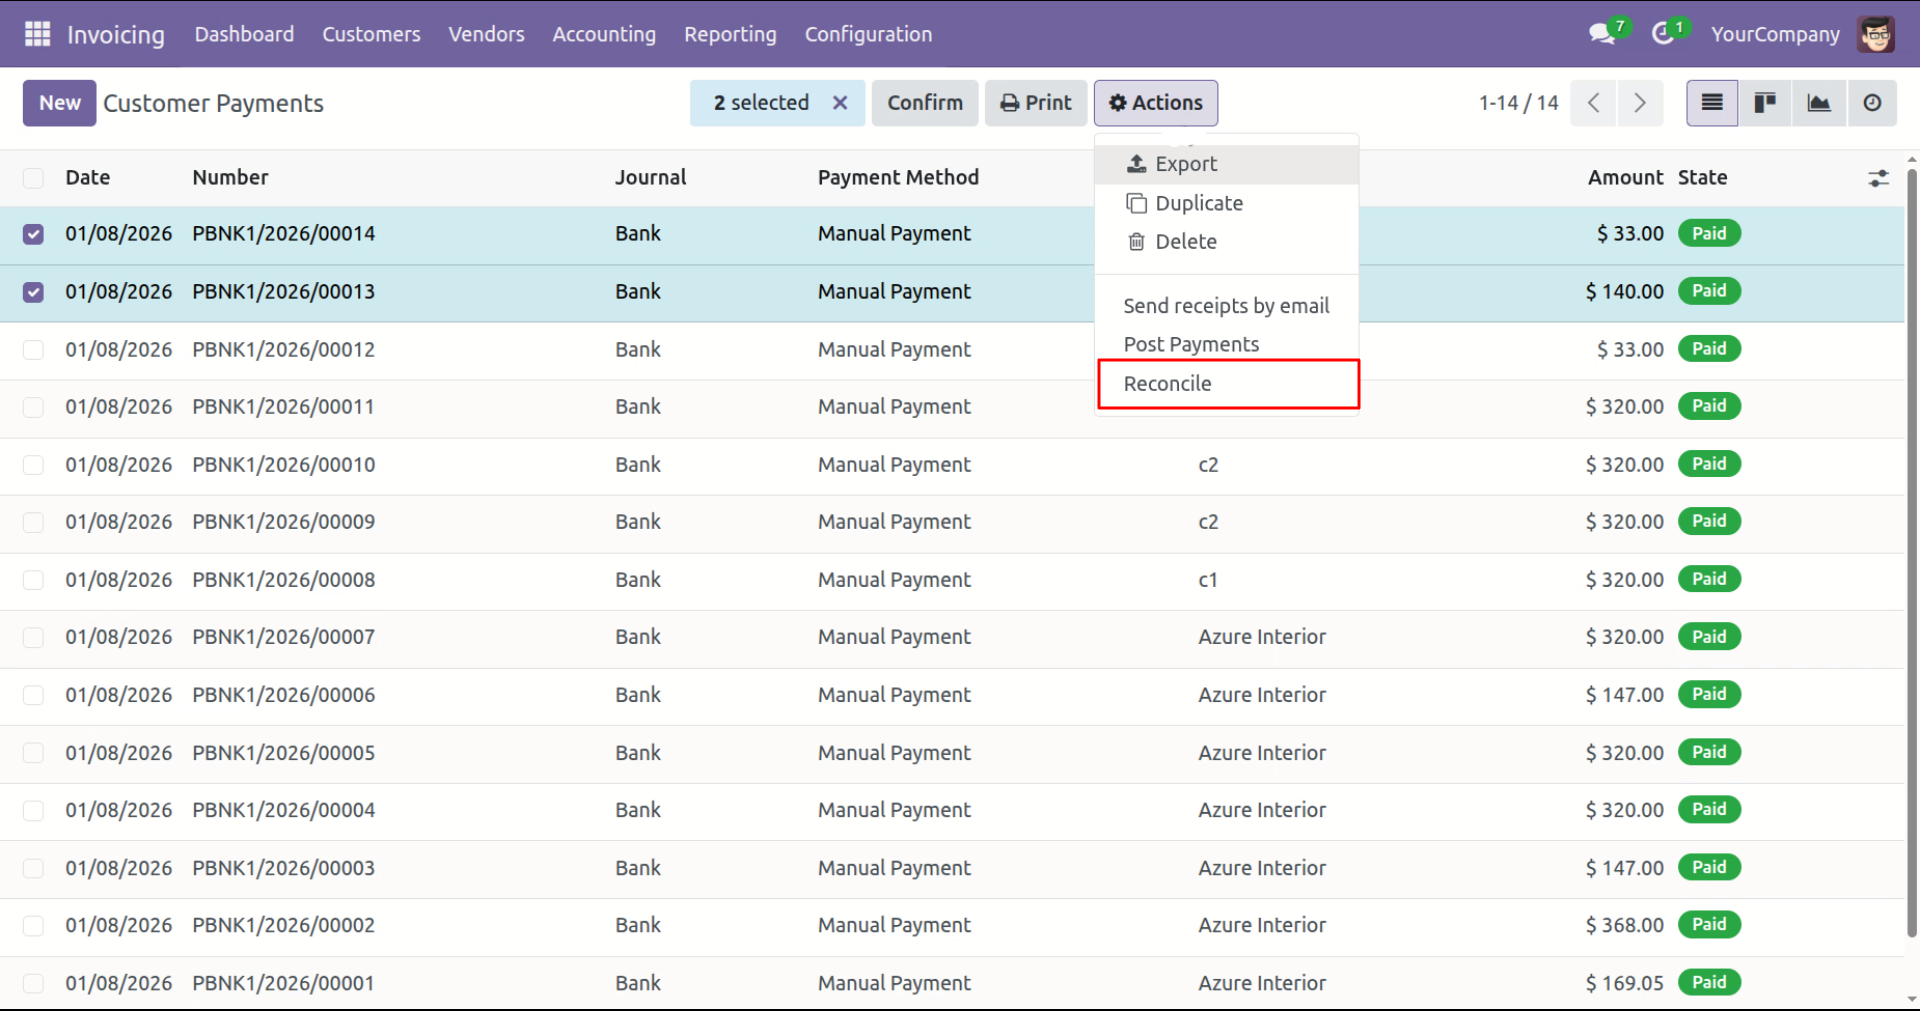Image resolution: width=1920 pixels, height=1011 pixels.
Task: Clear selection with the X icon
Action: [x=840, y=103]
